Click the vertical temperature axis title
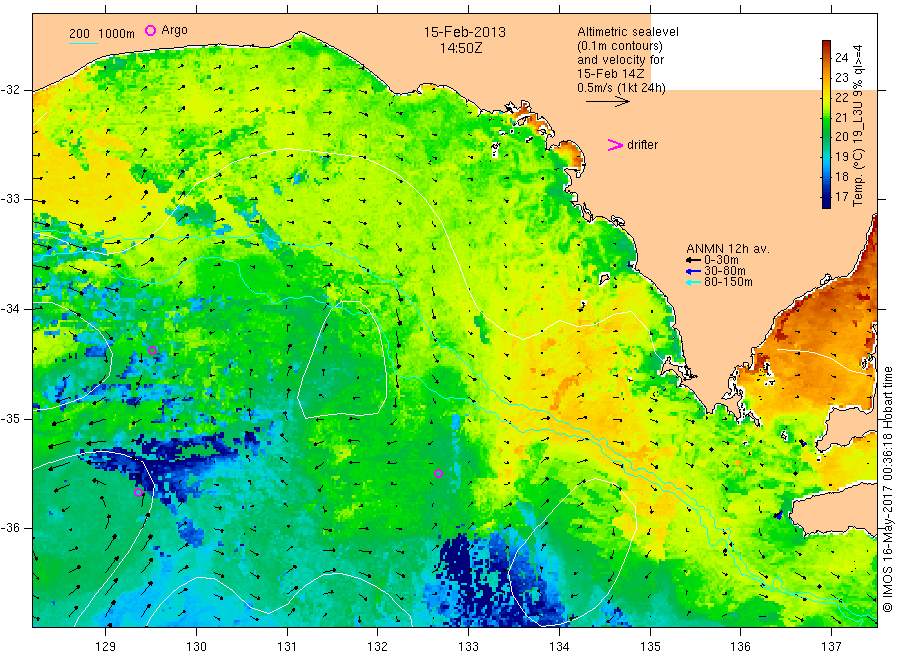Screen dimensions: 900x660 pos(858,125)
